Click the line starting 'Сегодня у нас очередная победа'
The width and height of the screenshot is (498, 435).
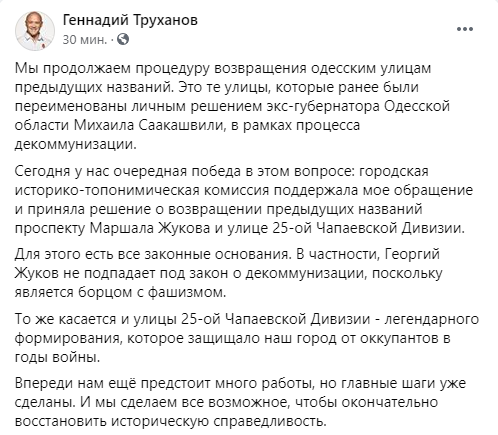[x=222, y=171]
